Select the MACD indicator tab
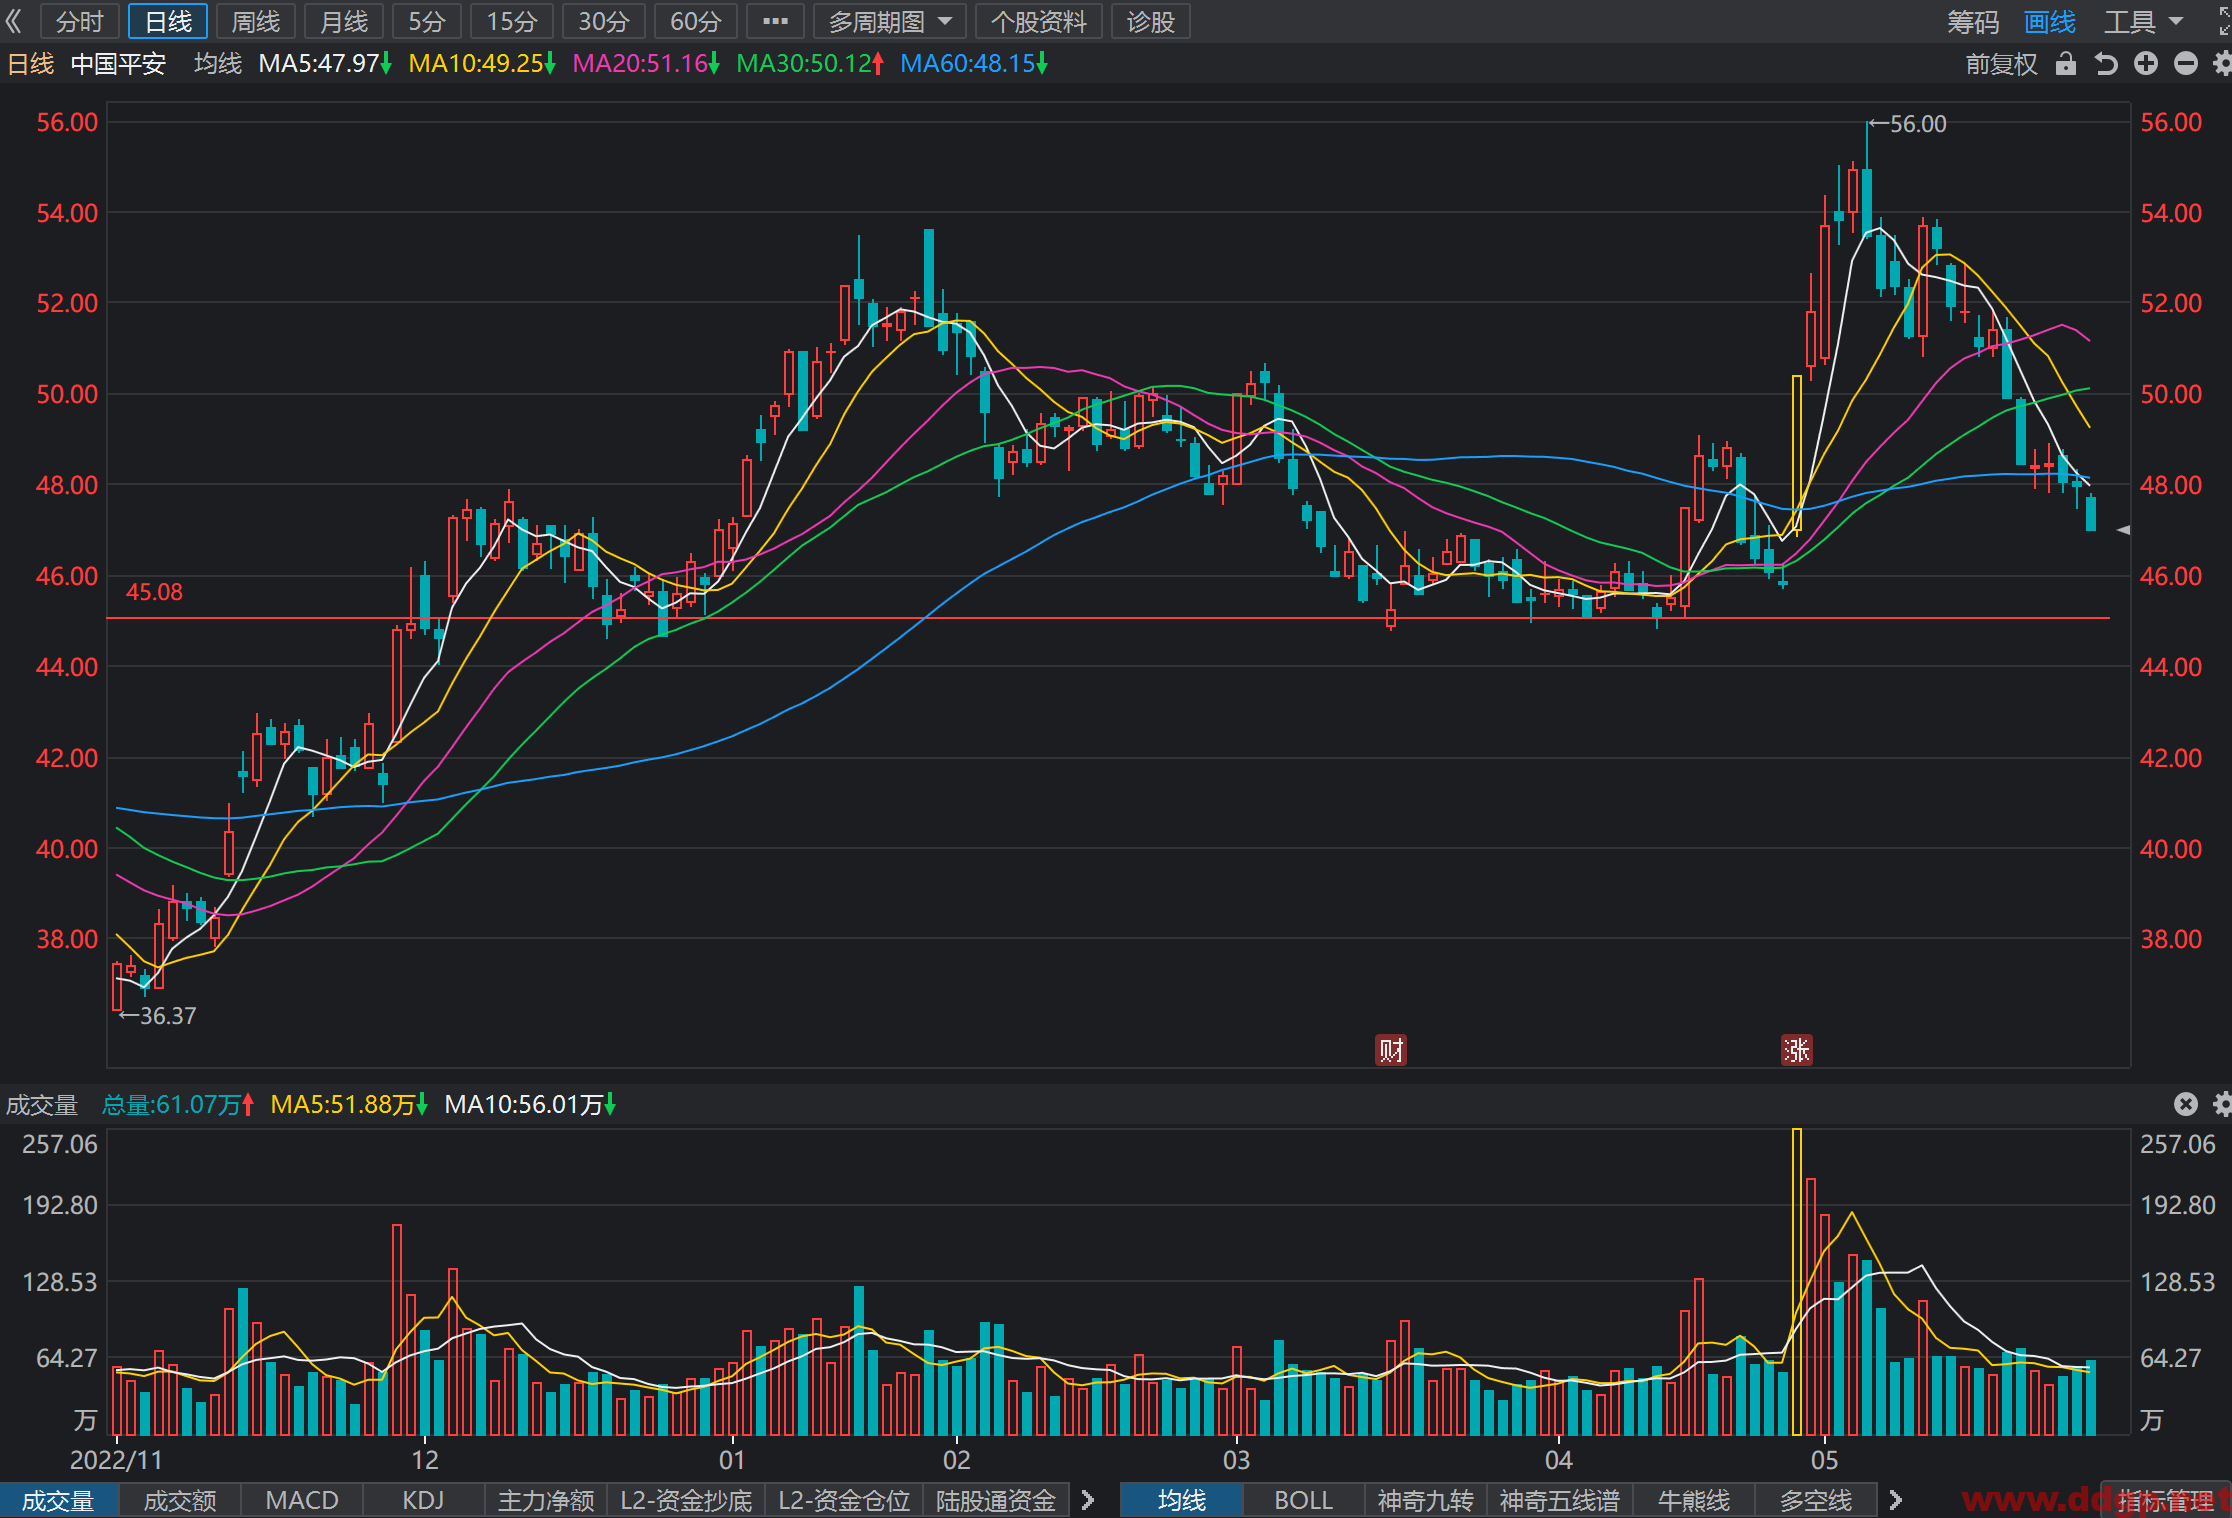This screenshot has height=1518, width=2232. tap(302, 1500)
